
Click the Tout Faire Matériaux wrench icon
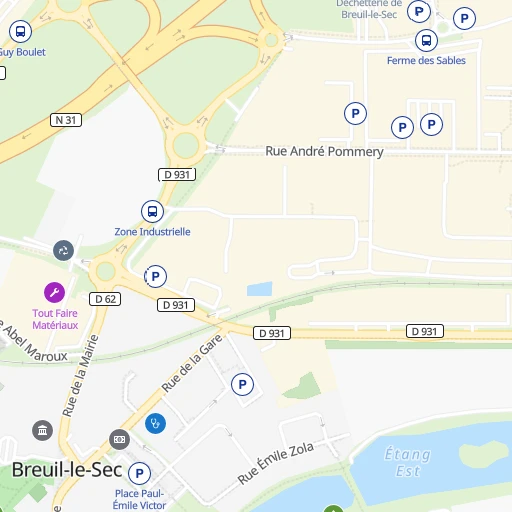click(54, 292)
